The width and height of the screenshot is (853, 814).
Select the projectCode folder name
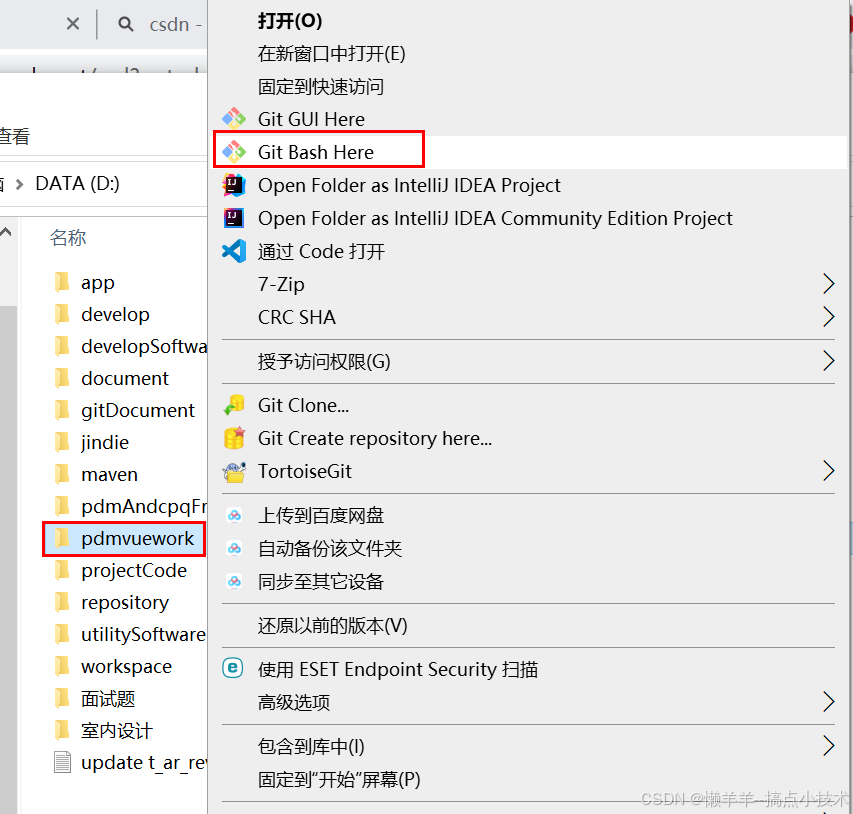pos(134,571)
